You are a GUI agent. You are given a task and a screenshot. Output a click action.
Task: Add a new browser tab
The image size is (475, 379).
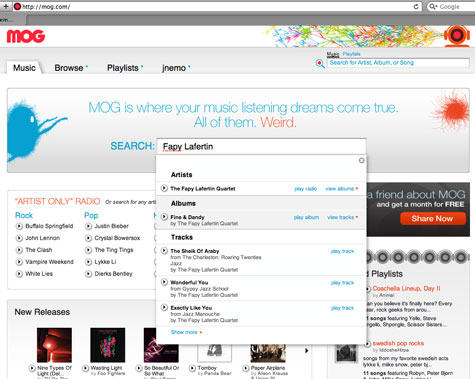6,6
